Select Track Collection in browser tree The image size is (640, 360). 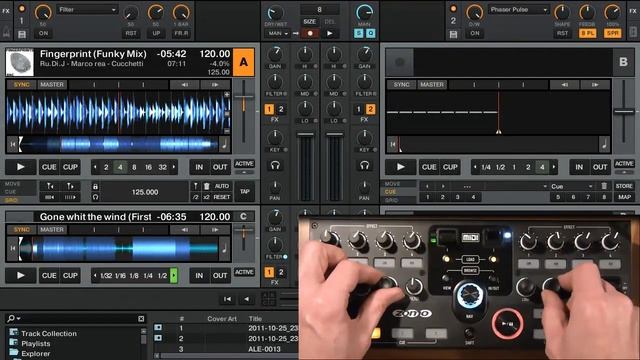pyautogui.click(x=49, y=333)
